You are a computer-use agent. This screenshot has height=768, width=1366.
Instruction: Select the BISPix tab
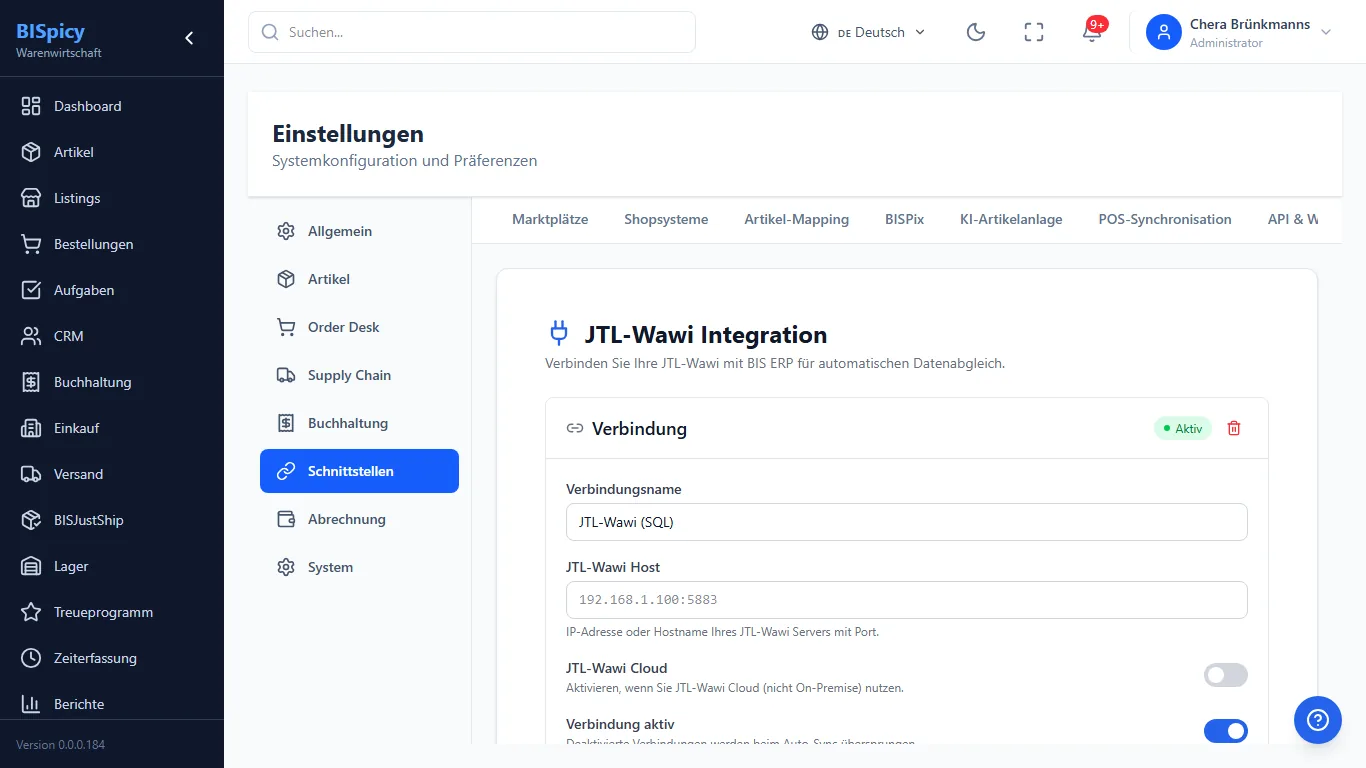(904, 219)
